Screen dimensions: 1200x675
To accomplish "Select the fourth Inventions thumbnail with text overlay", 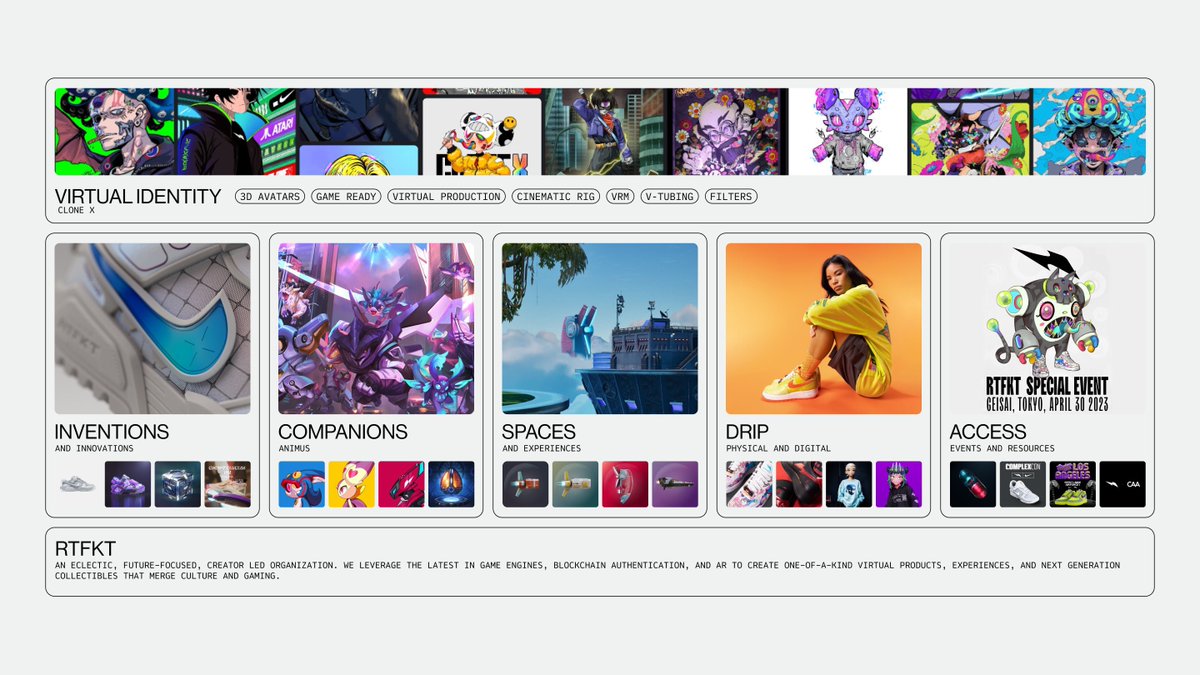I will [x=228, y=484].
